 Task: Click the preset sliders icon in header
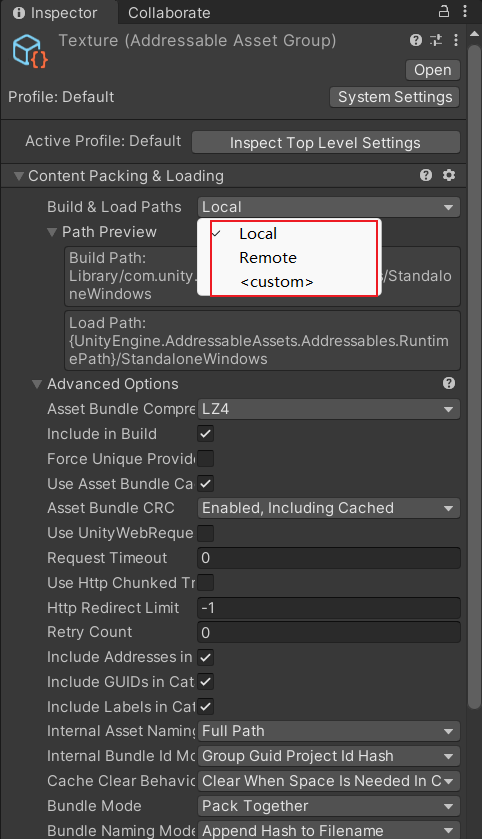tap(436, 40)
